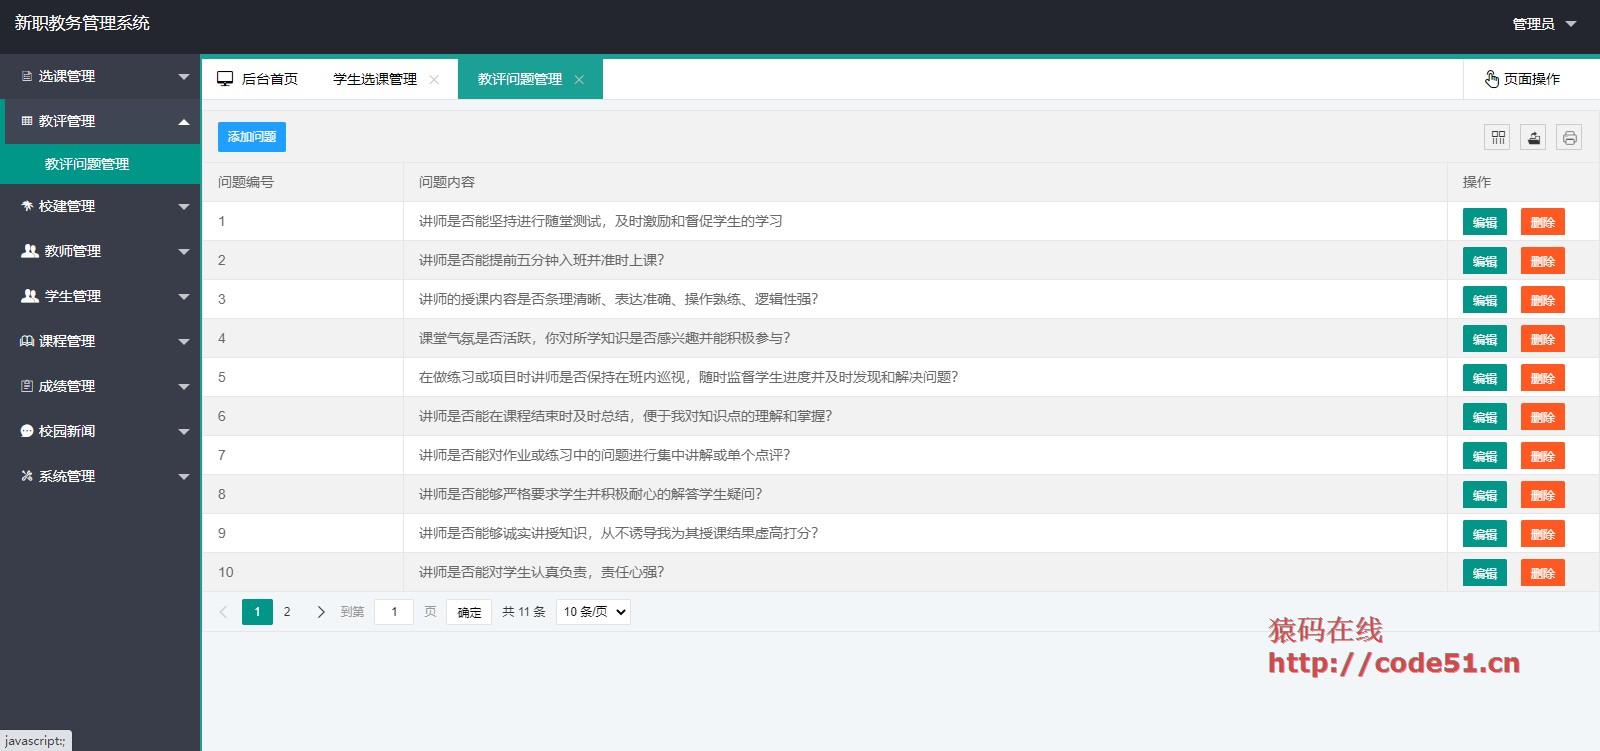The width and height of the screenshot is (1600, 751).
Task: Open the 管理员 user dropdown
Action: coord(1543,24)
